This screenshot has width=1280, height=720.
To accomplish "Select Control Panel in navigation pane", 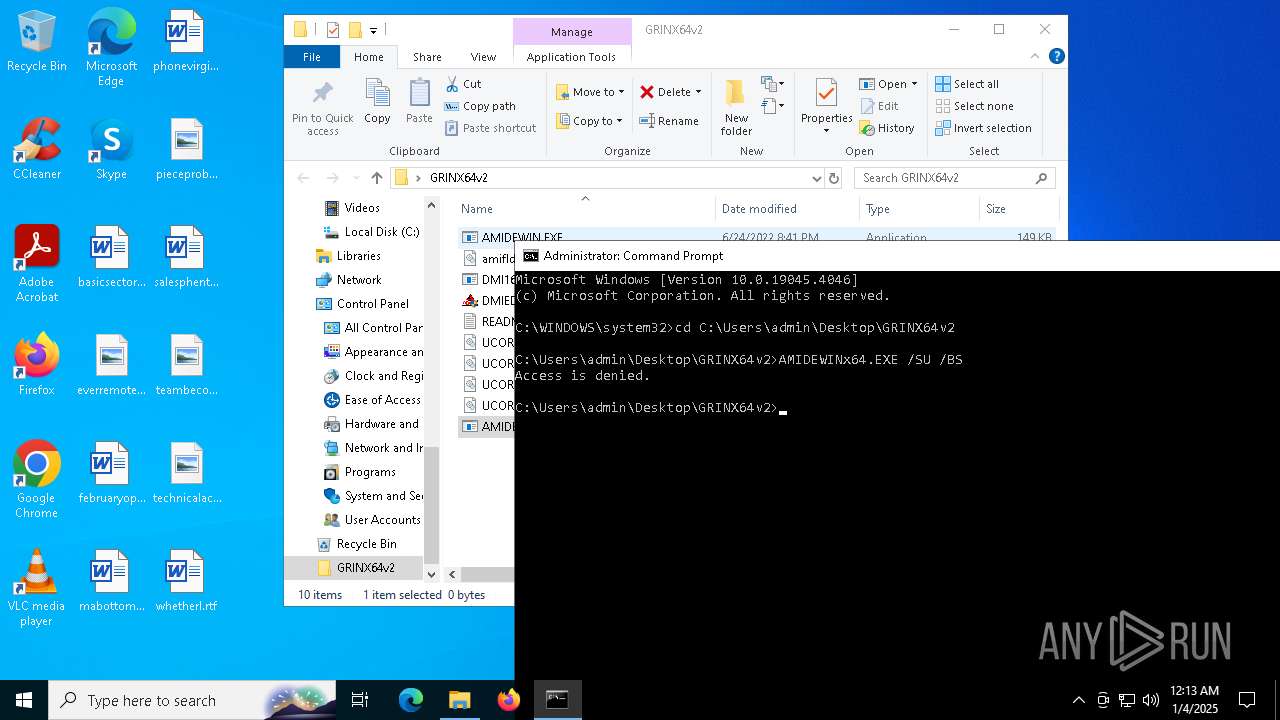I will 372,304.
